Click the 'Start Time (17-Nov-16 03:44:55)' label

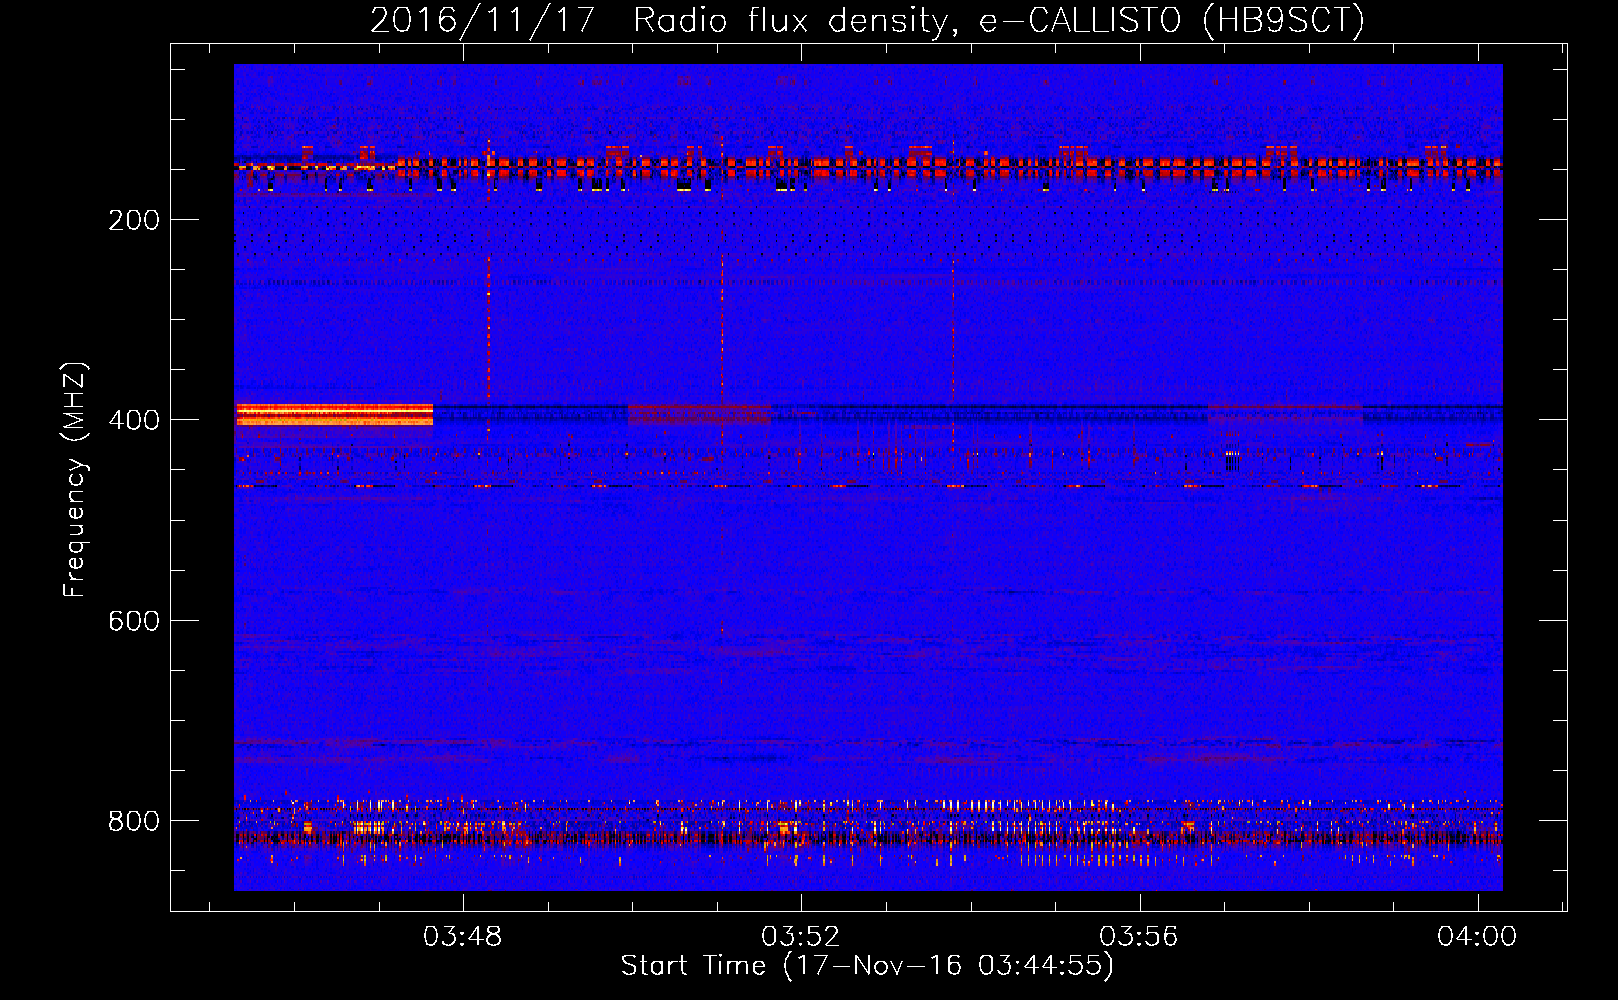867,966
